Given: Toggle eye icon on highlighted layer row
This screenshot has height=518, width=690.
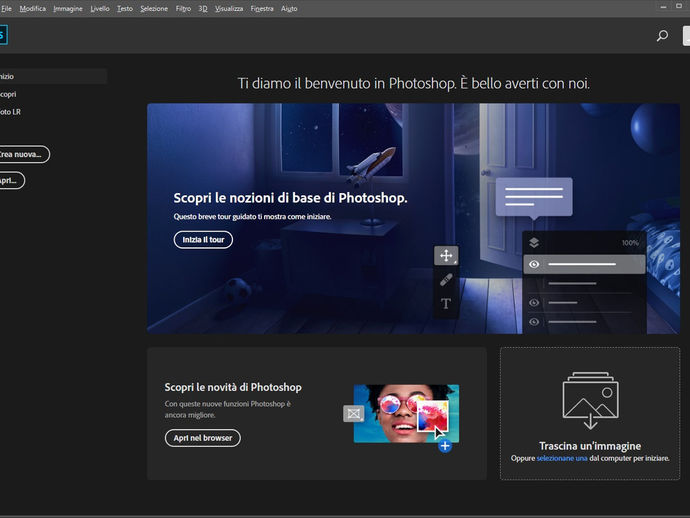Looking at the screenshot, I should pyautogui.click(x=534, y=264).
